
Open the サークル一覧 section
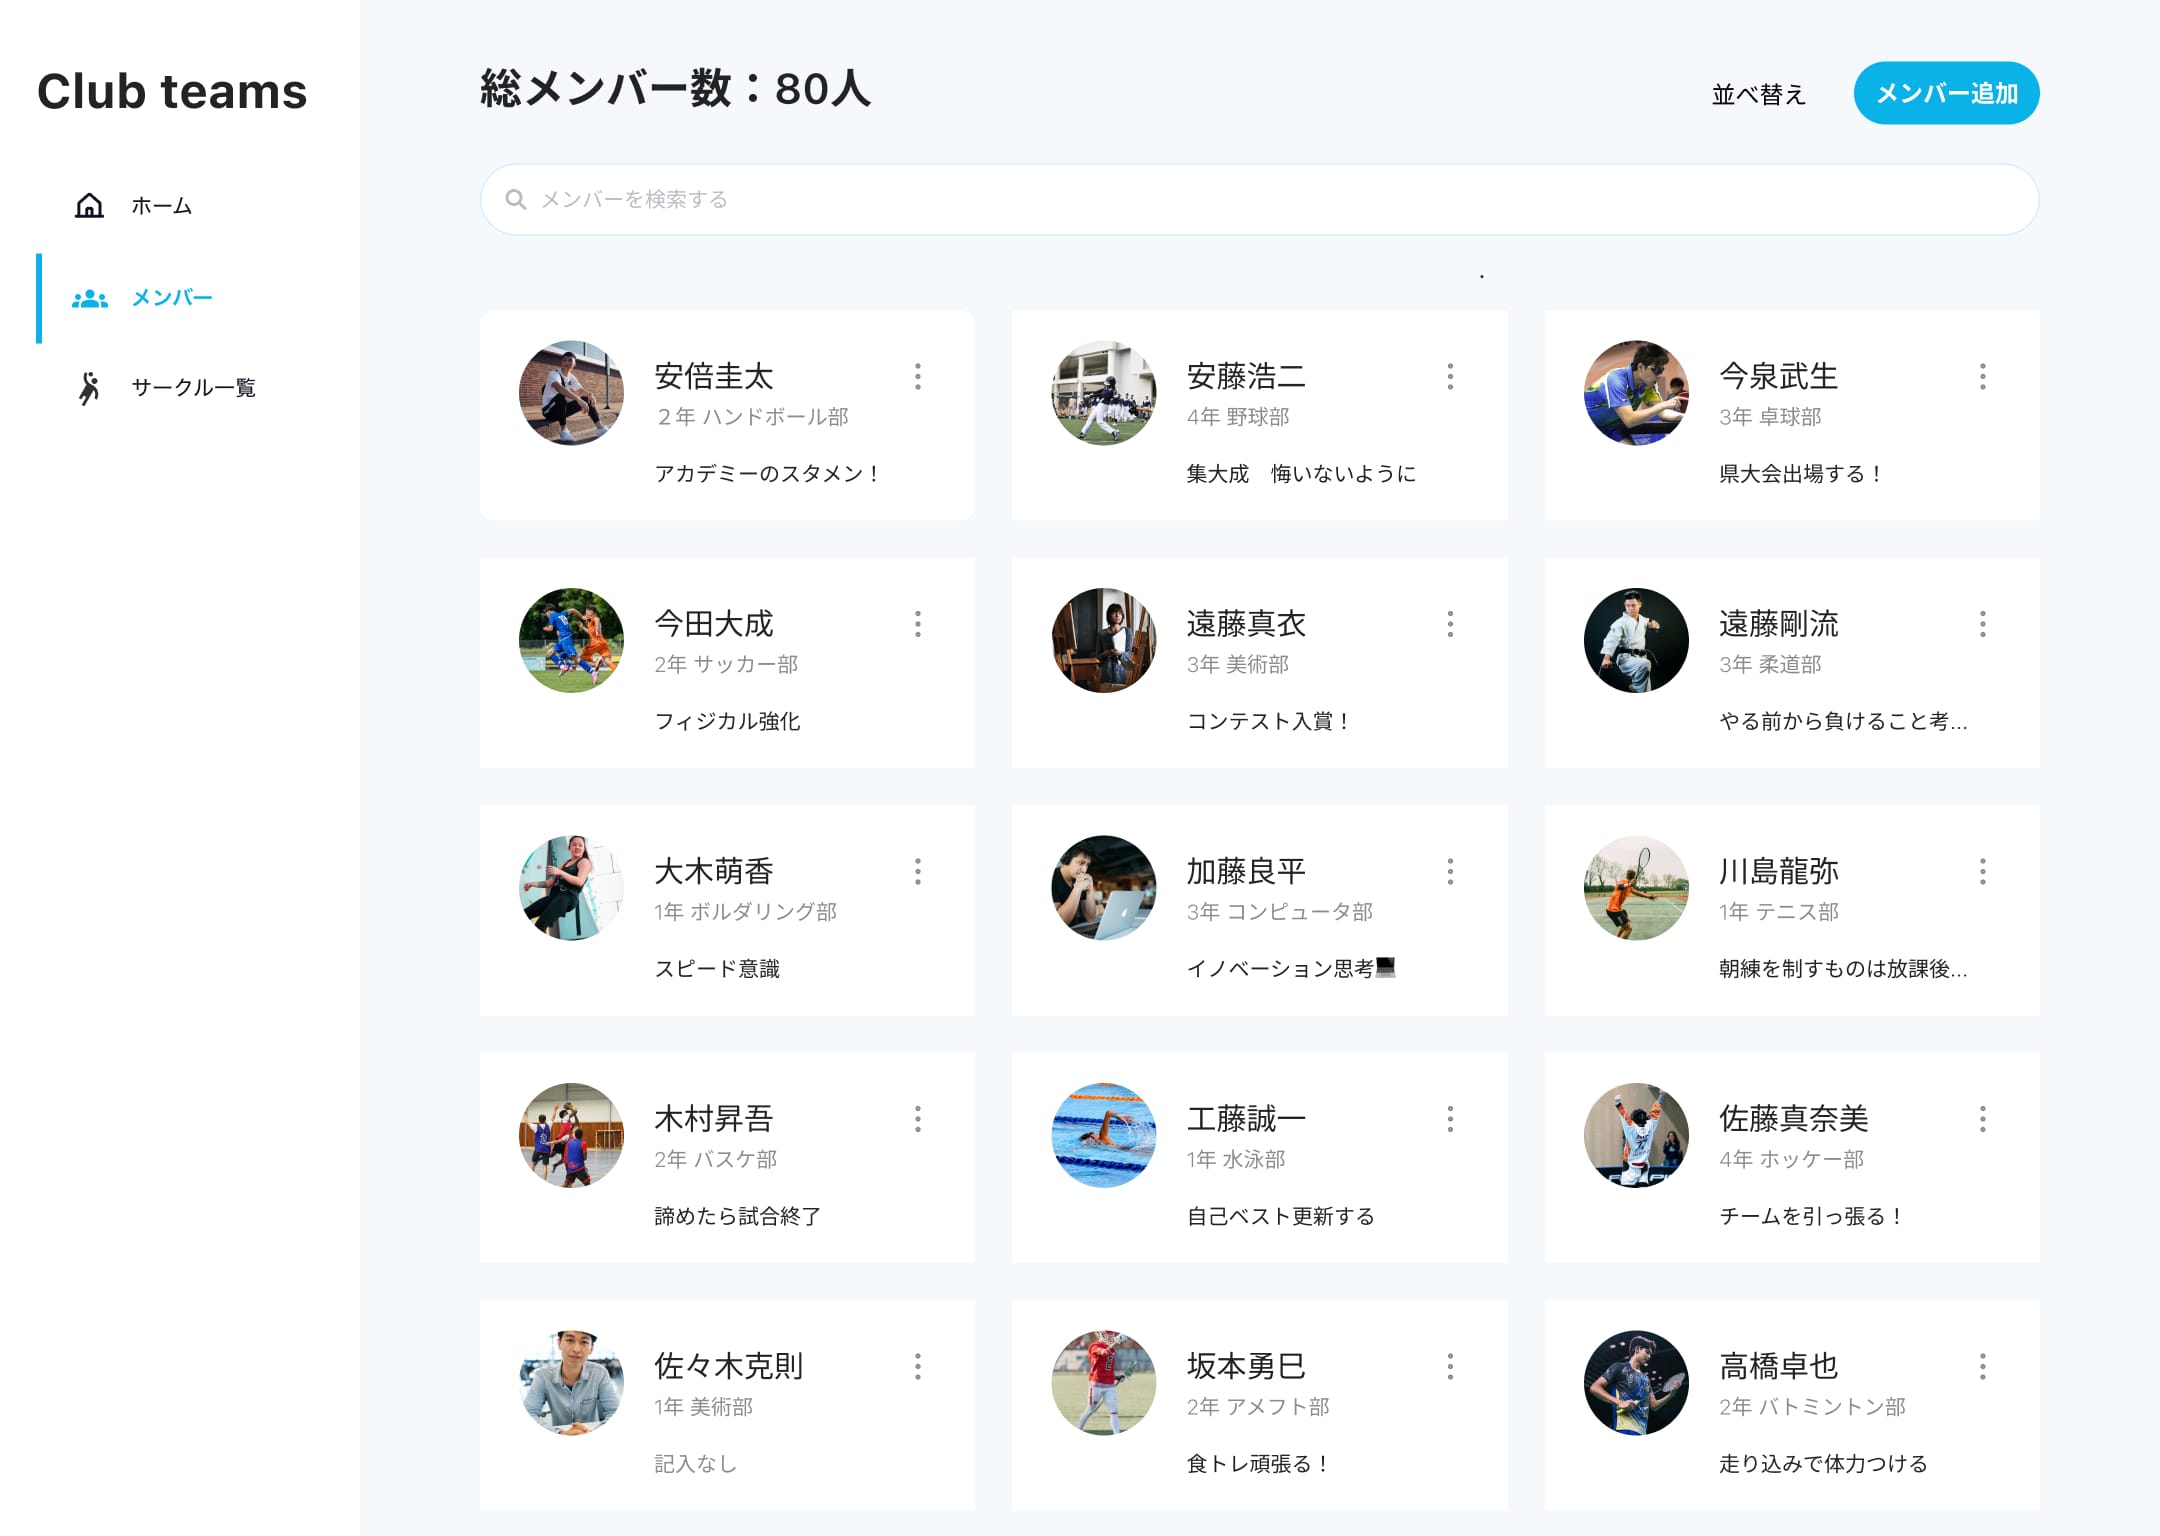(194, 388)
